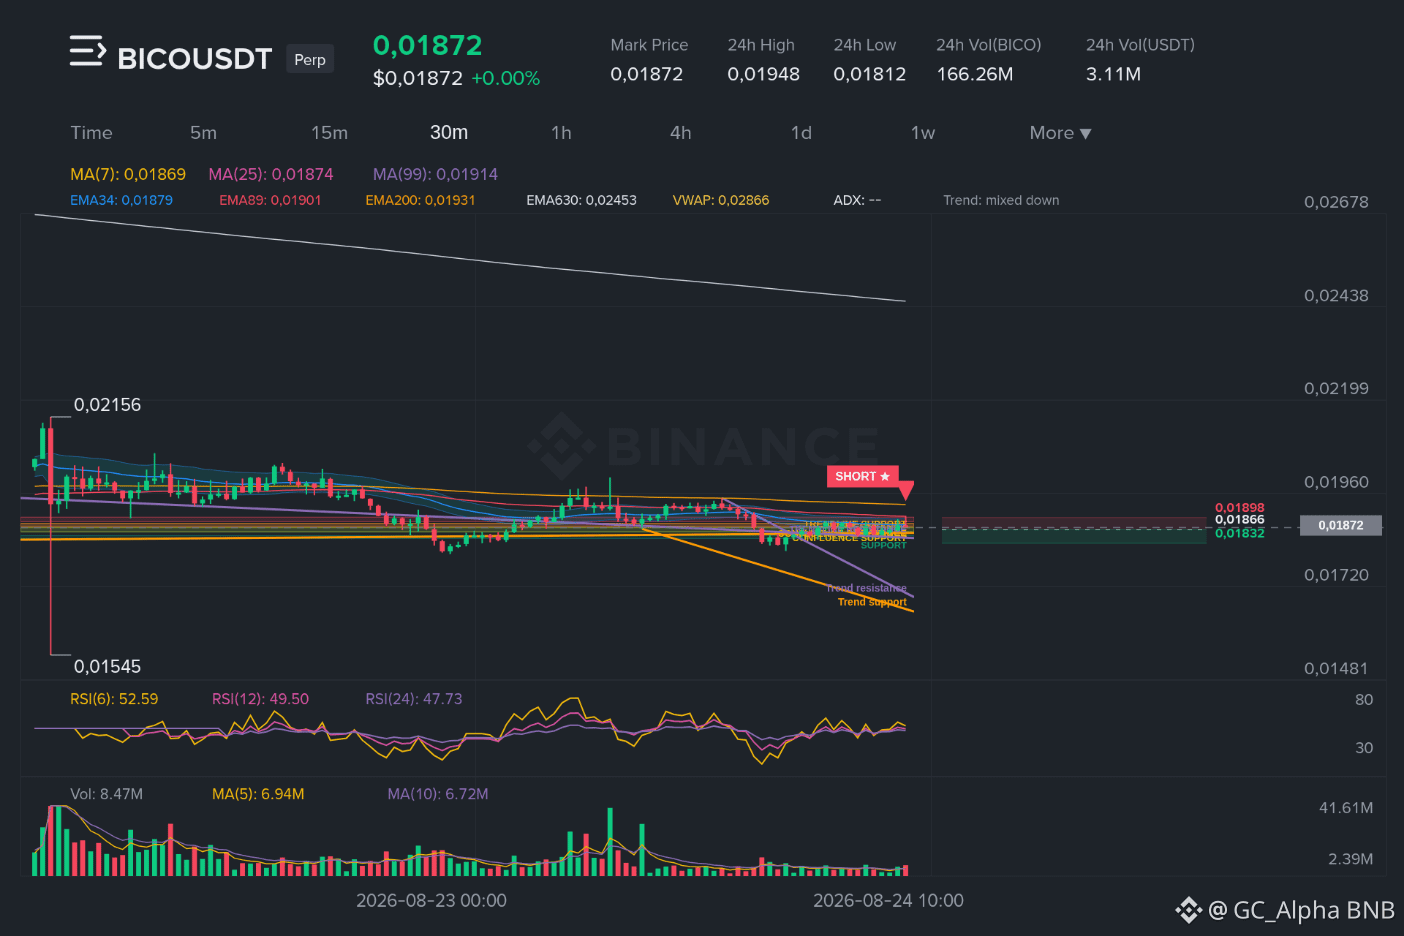Screen dimensions: 1404x936
Task: Click the BICOUSDT pair name
Action: coord(194,59)
